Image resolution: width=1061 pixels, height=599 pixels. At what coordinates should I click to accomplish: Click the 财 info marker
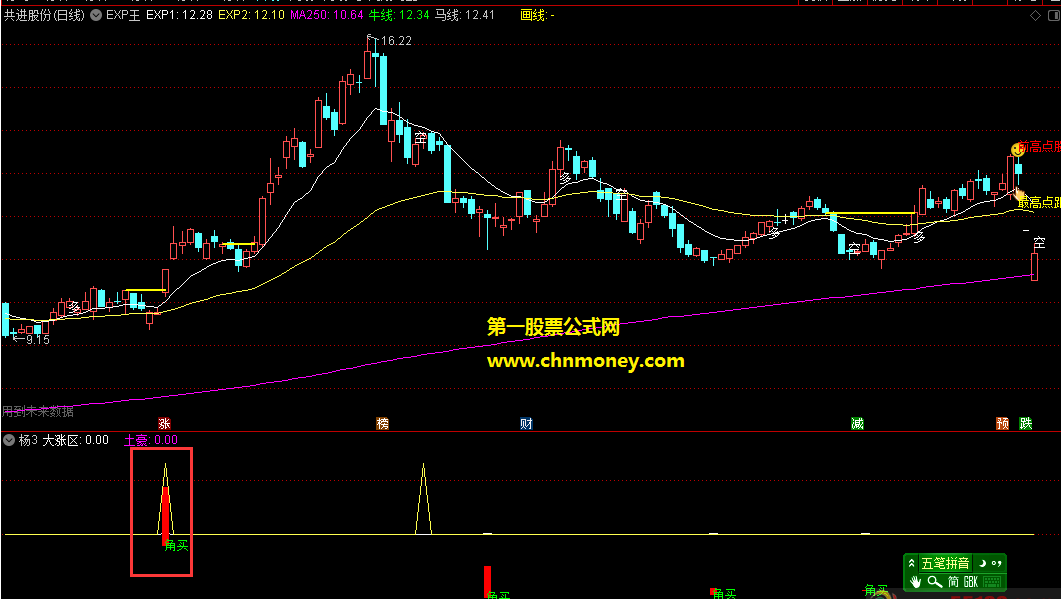point(526,424)
